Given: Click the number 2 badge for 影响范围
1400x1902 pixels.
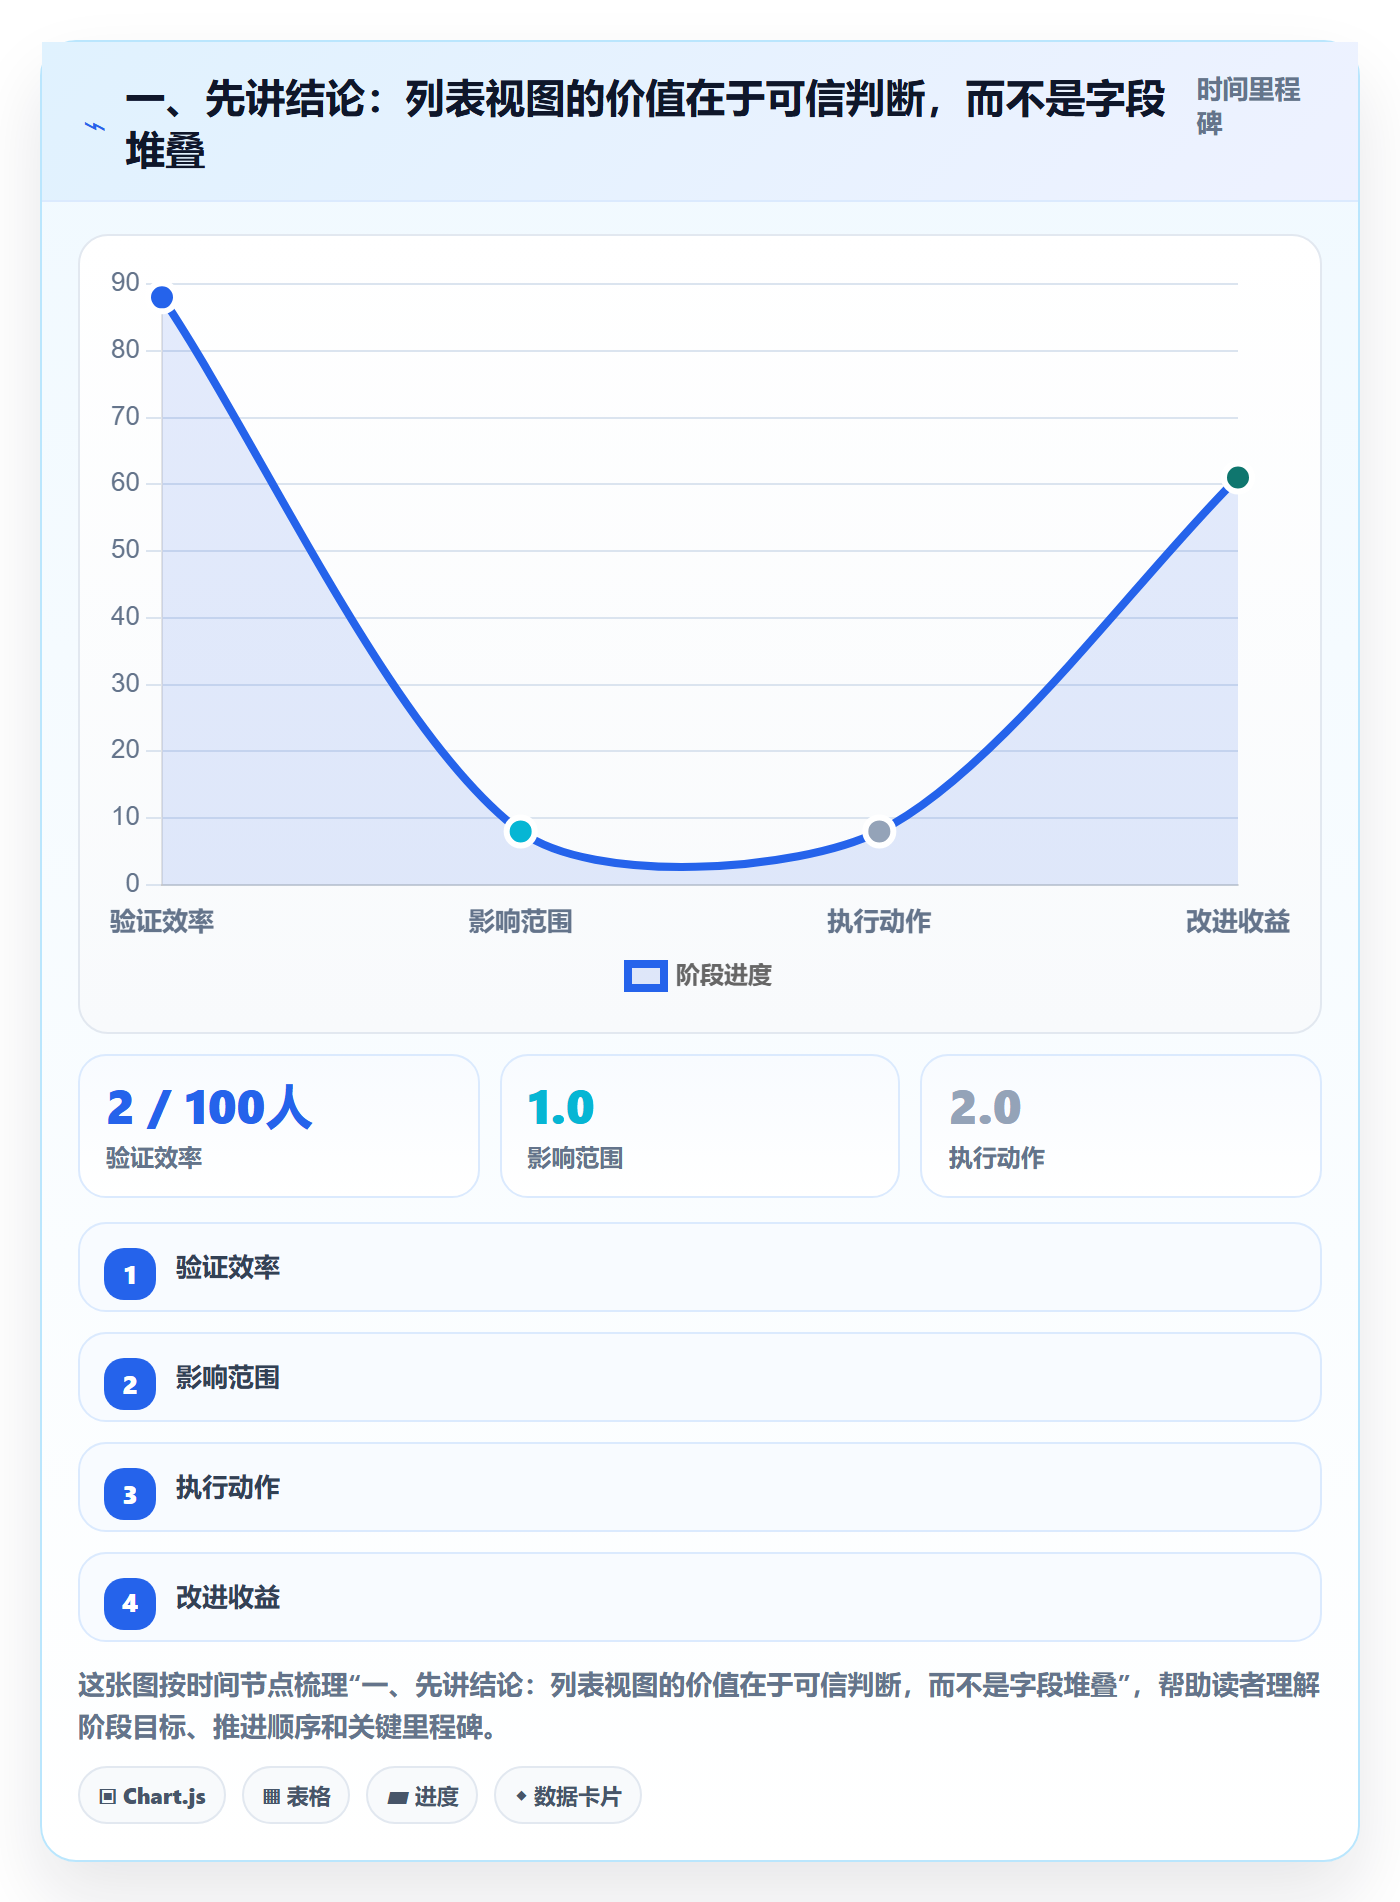Looking at the screenshot, I should click(130, 1384).
